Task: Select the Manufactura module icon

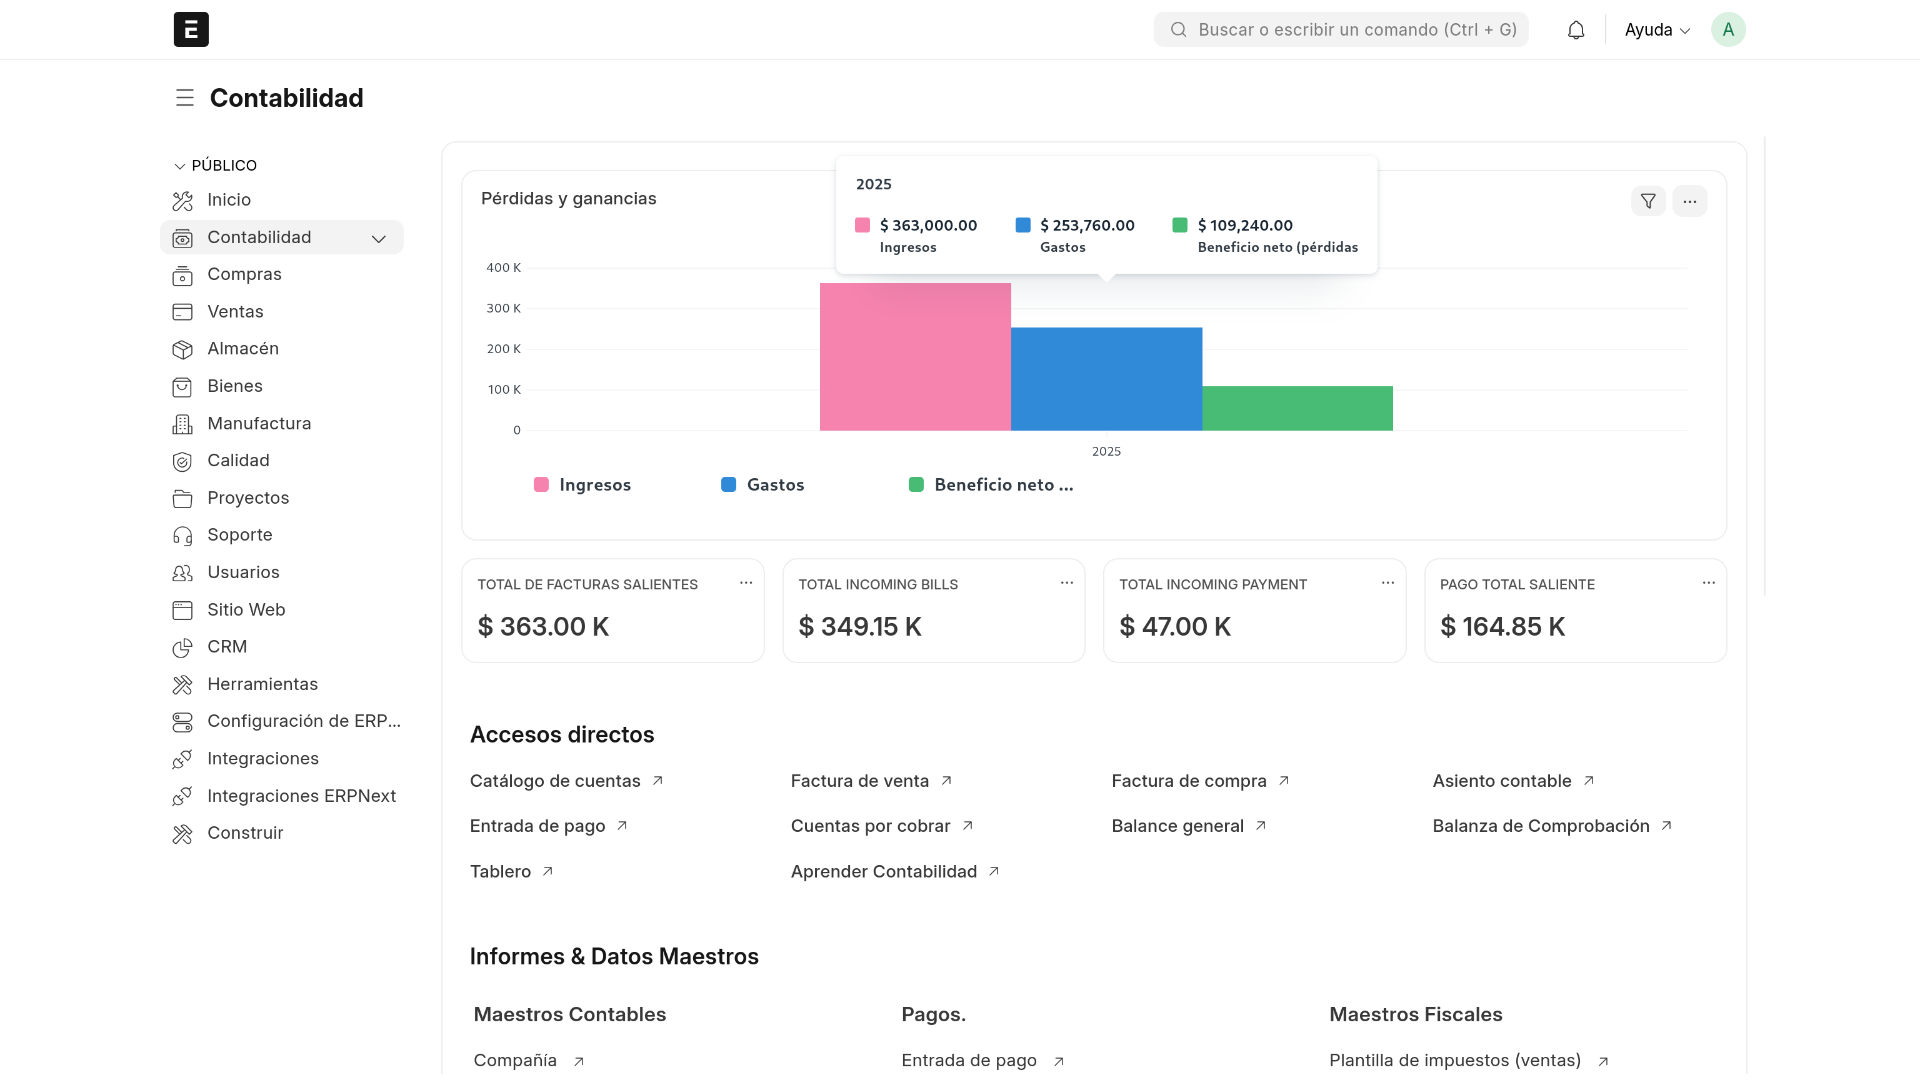Action: pos(183,423)
